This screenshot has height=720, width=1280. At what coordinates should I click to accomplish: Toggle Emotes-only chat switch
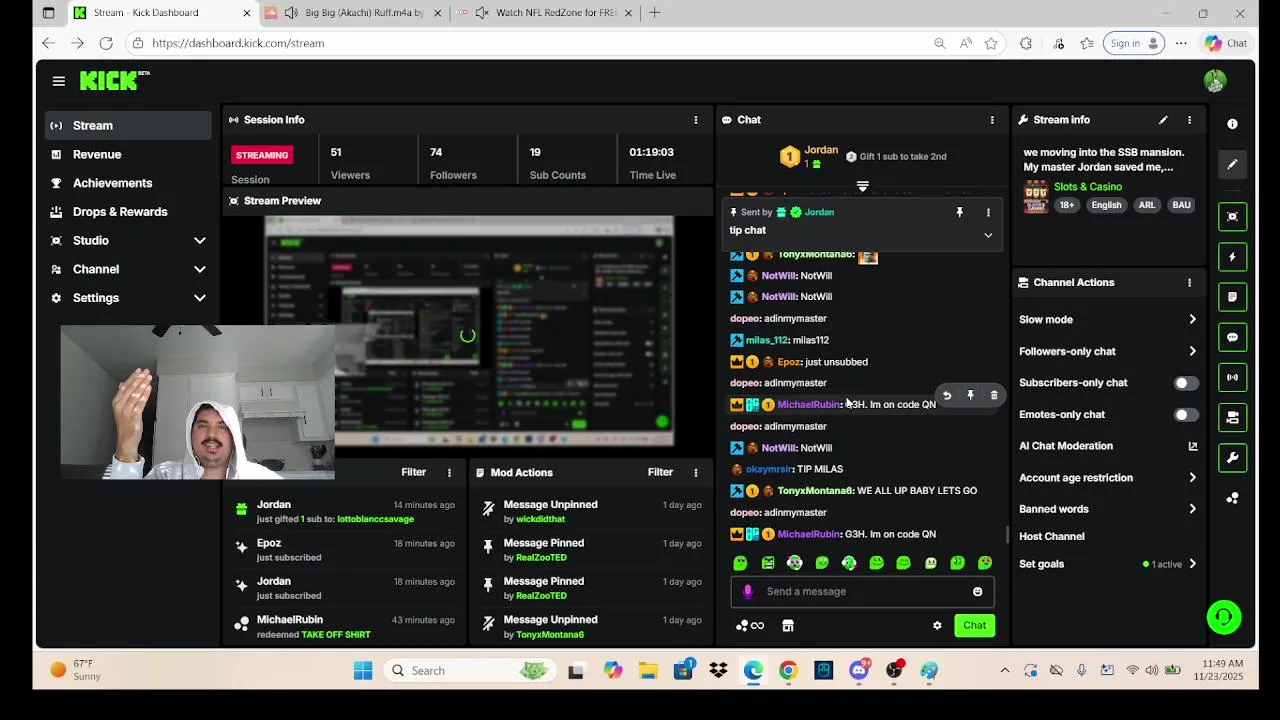(x=1185, y=415)
